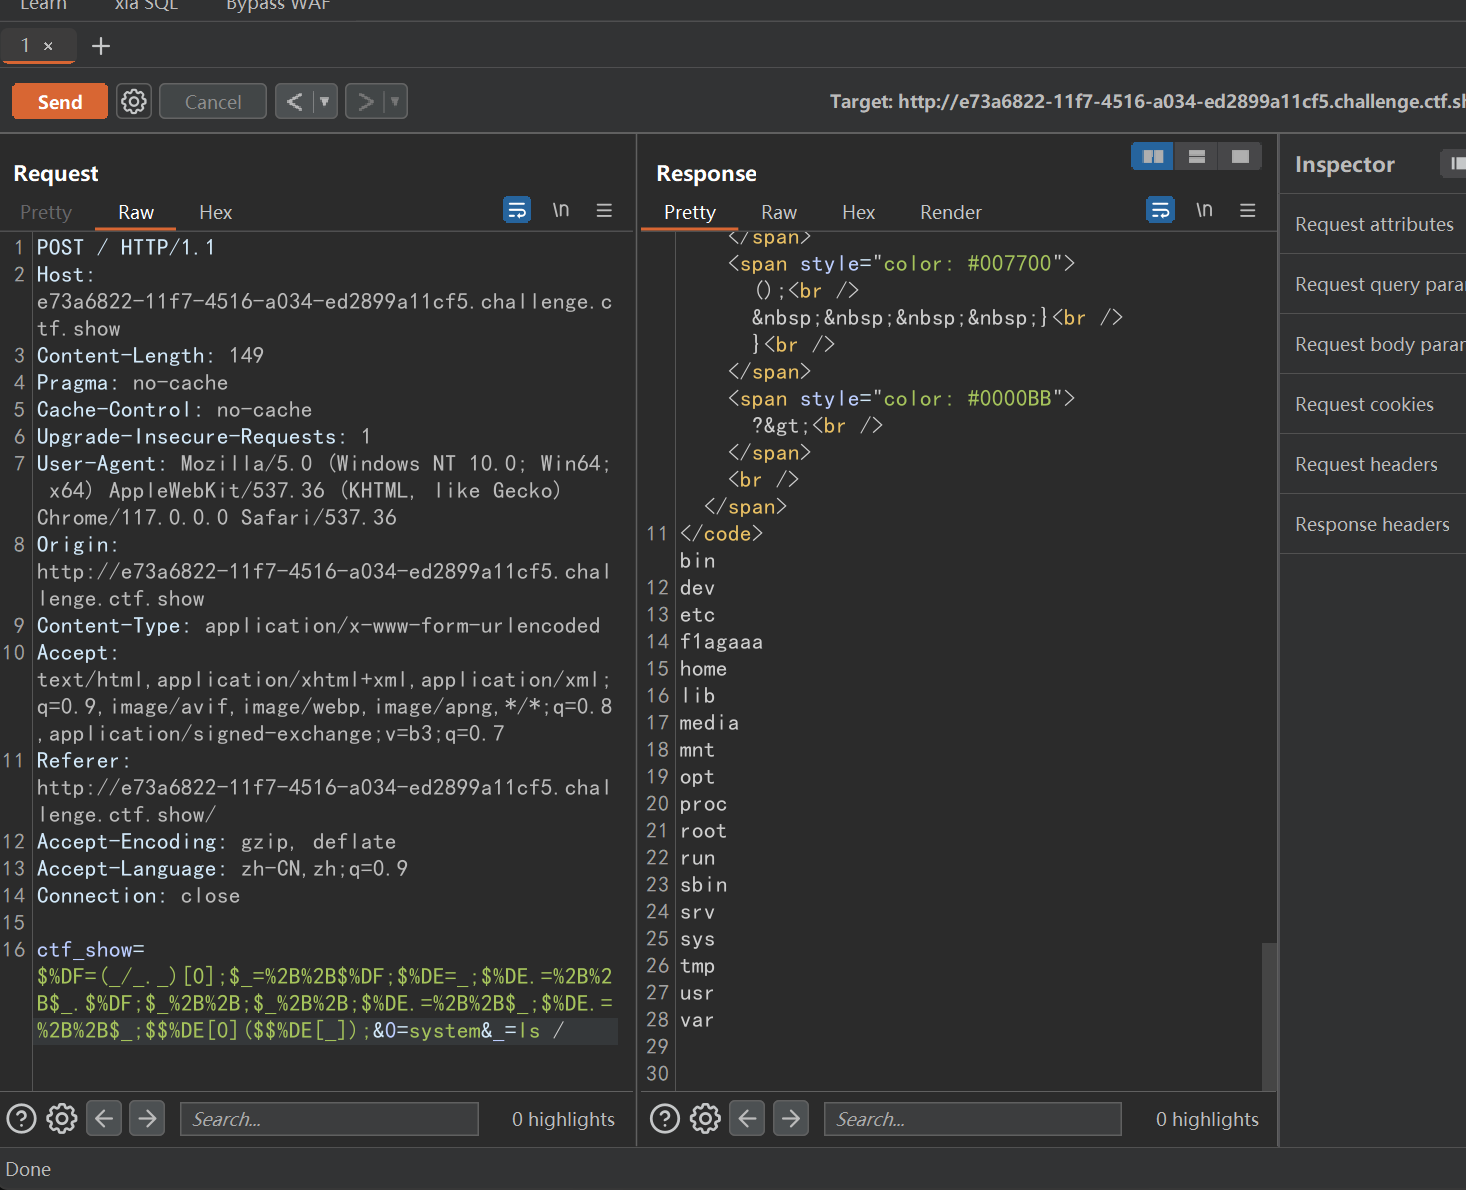Click the Content-Length: 149 header
This screenshot has width=1466, height=1190.
pyautogui.click(x=150, y=355)
